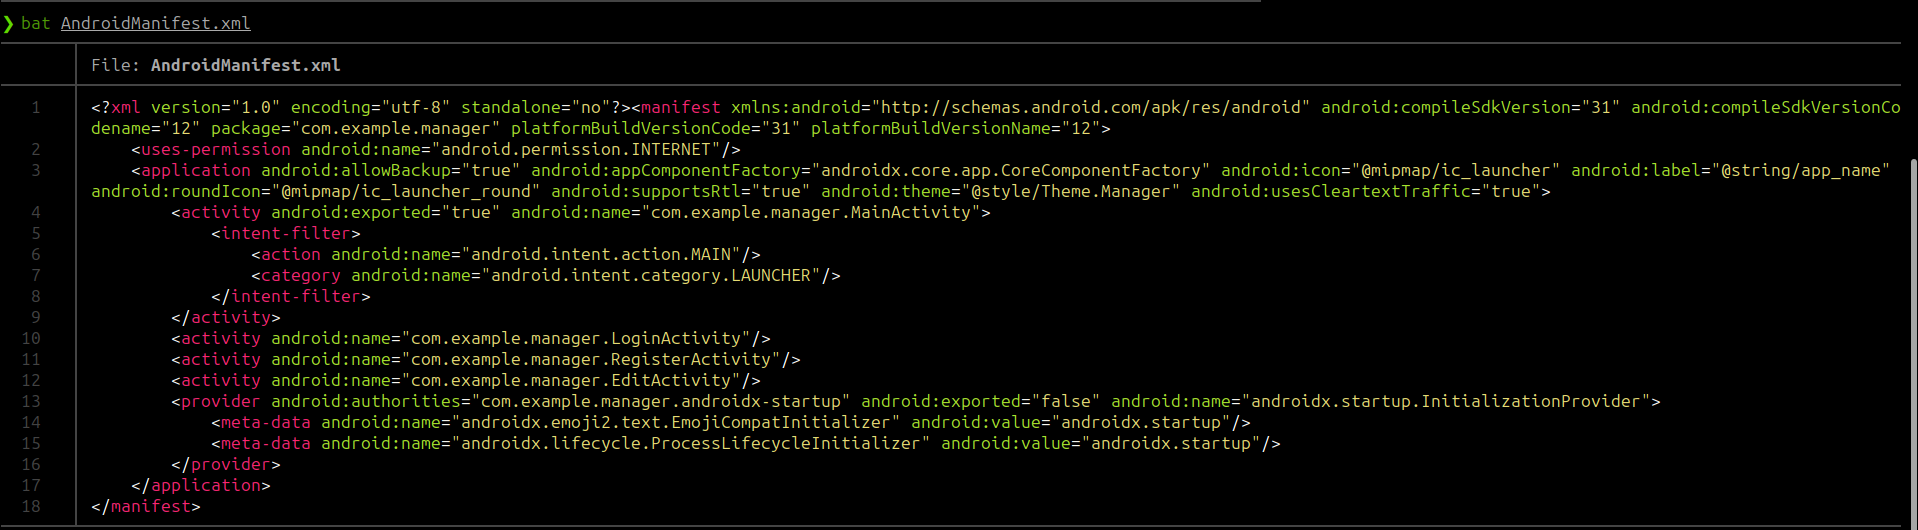Click the android.permission.INTERNET value
This screenshot has width=1918, height=530.
tap(580, 149)
